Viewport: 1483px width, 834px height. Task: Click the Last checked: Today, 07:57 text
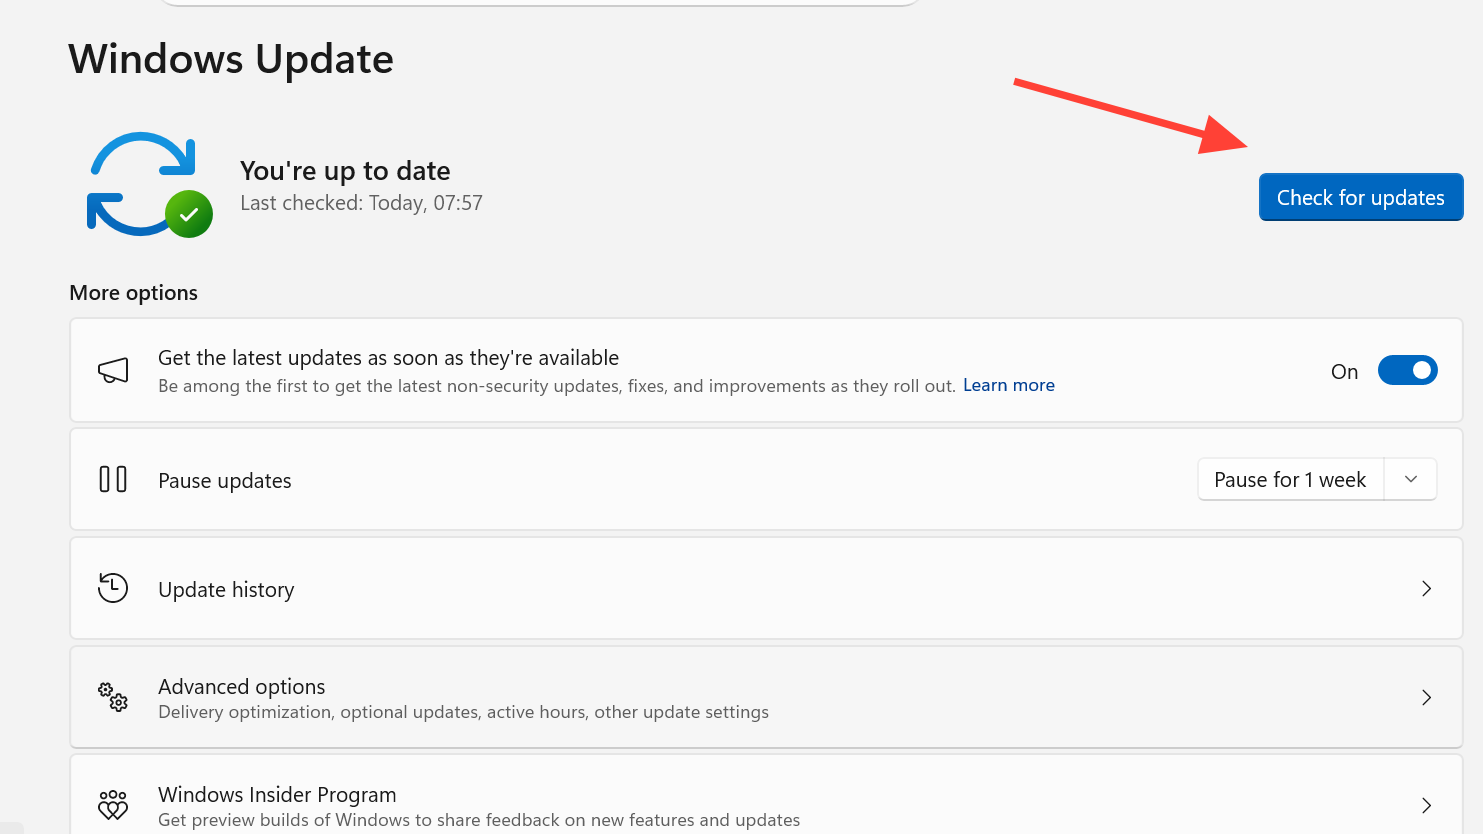coord(361,203)
